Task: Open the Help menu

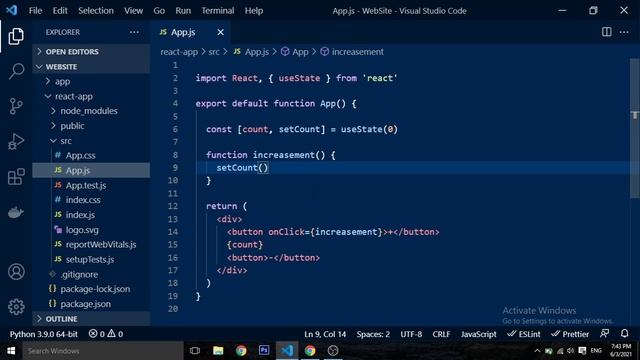Action: point(254,11)
